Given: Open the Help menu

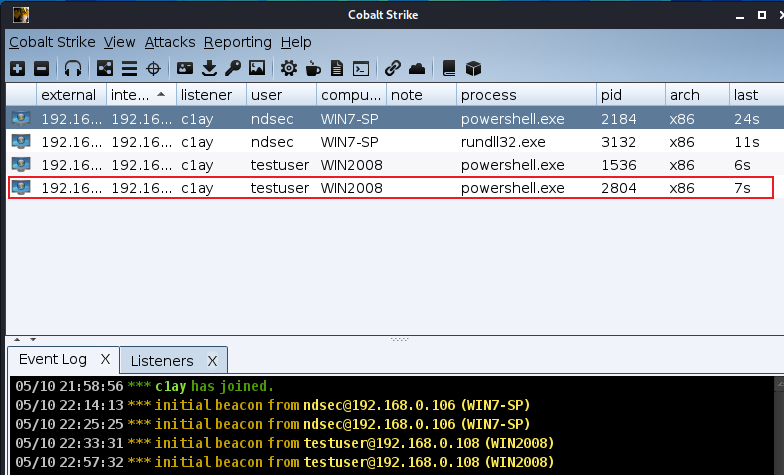Looking at the screenshot, I should [296, 42].
